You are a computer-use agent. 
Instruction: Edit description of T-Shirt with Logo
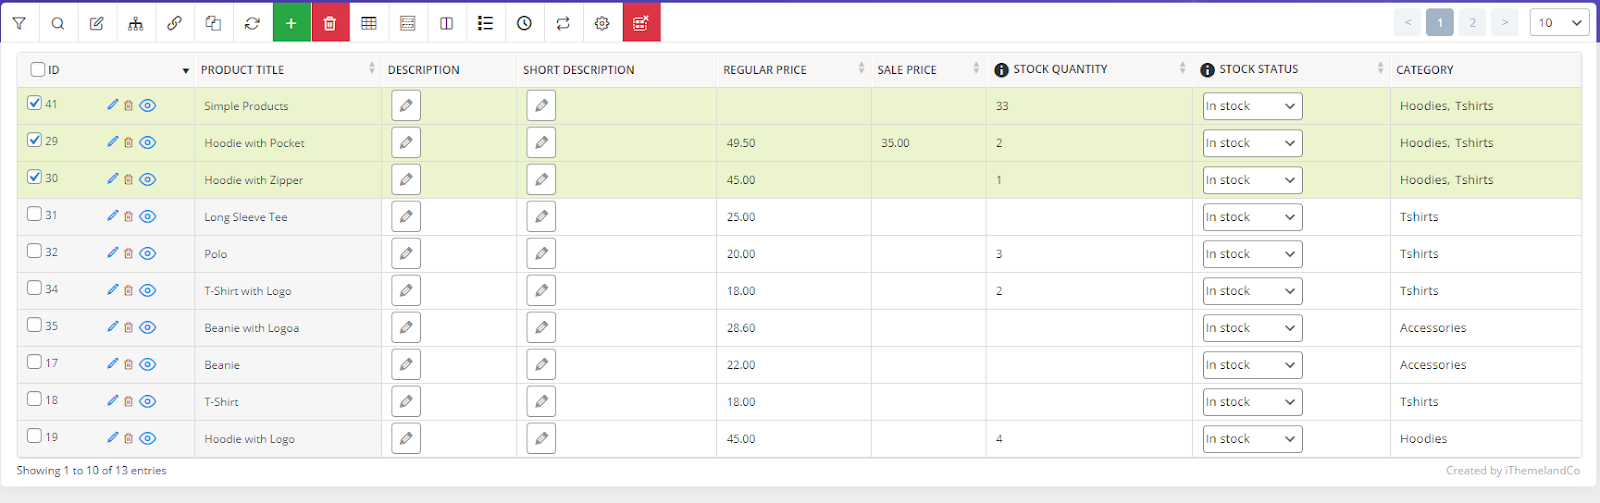pos(406,291)
